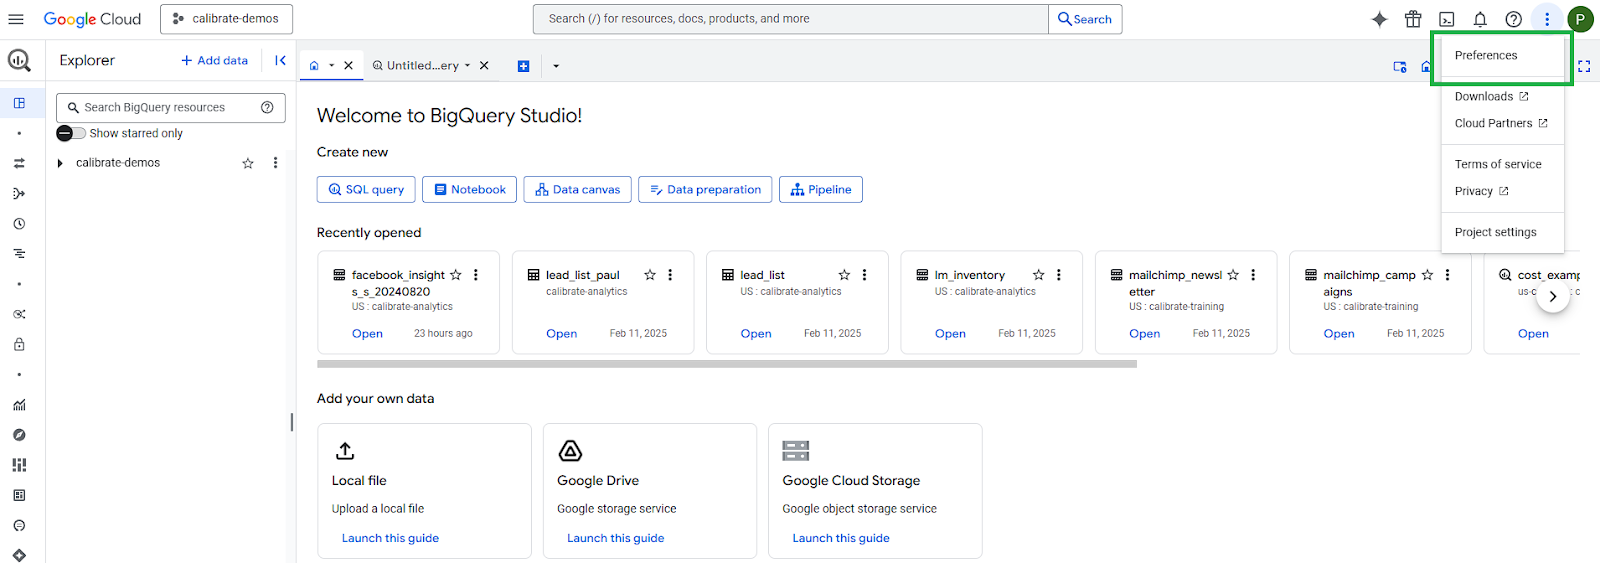Open the notifications bell

[1480, 19]
